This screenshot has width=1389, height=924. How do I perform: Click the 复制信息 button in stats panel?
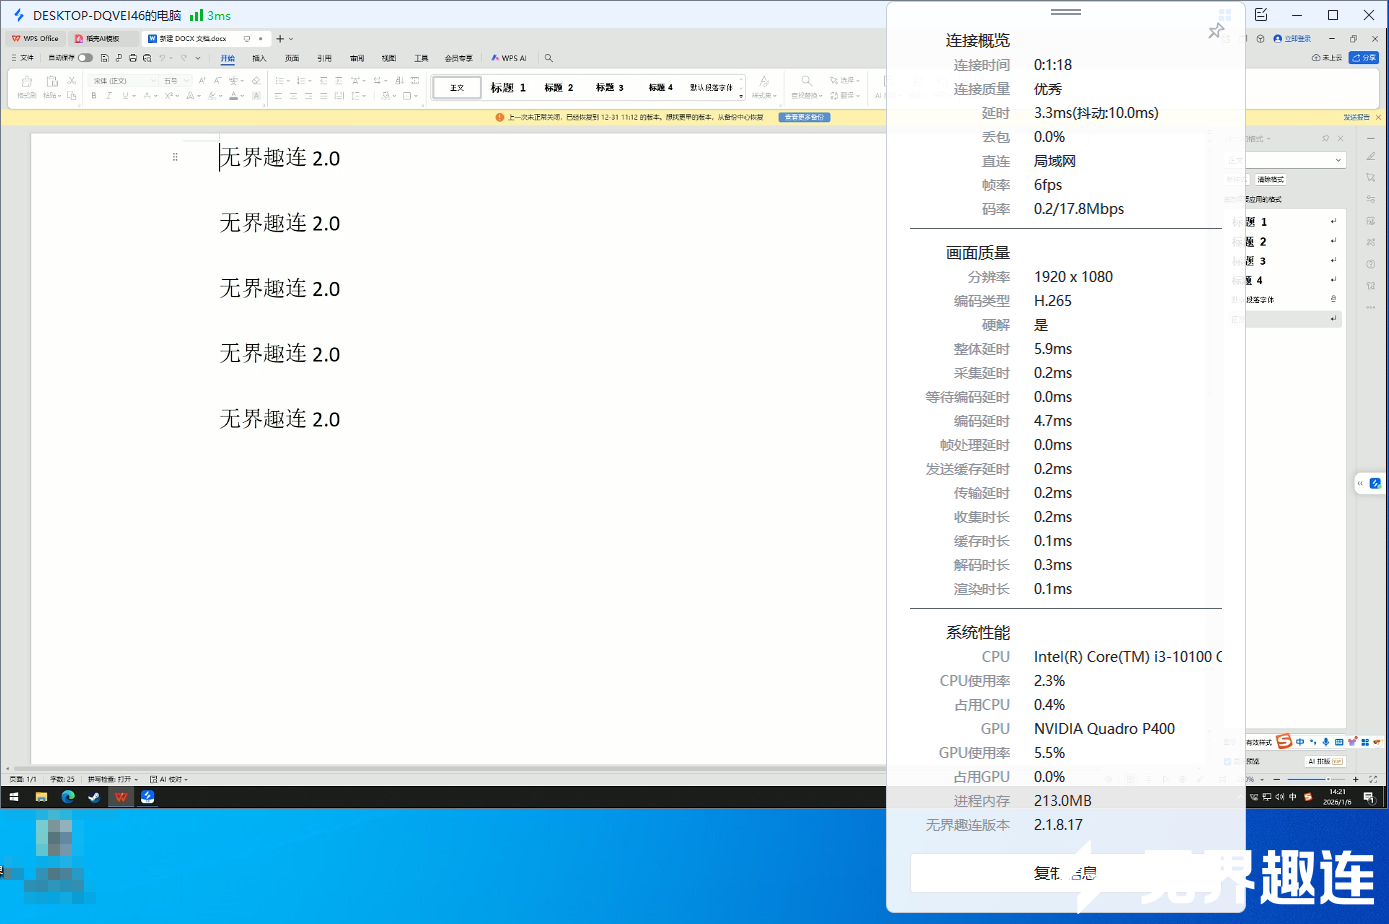point(1065,873)
